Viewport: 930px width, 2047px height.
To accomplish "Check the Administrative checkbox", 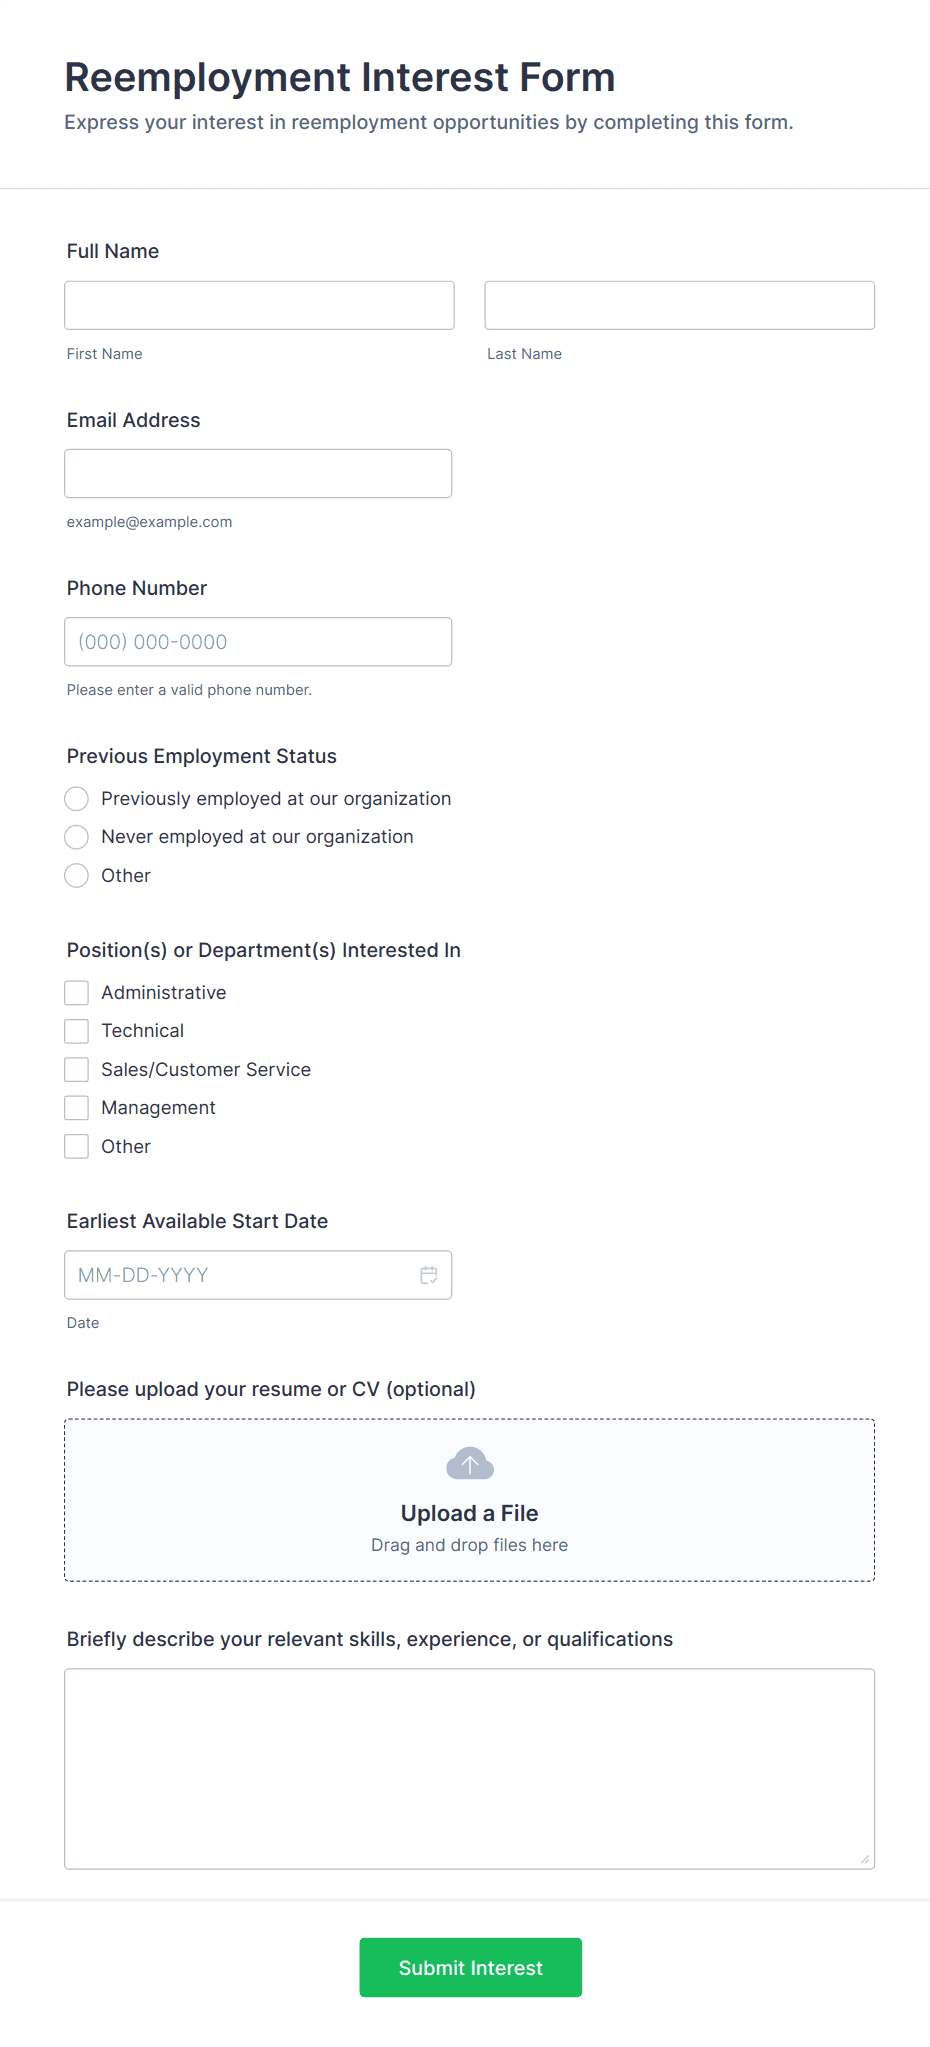I will point(77,993).
